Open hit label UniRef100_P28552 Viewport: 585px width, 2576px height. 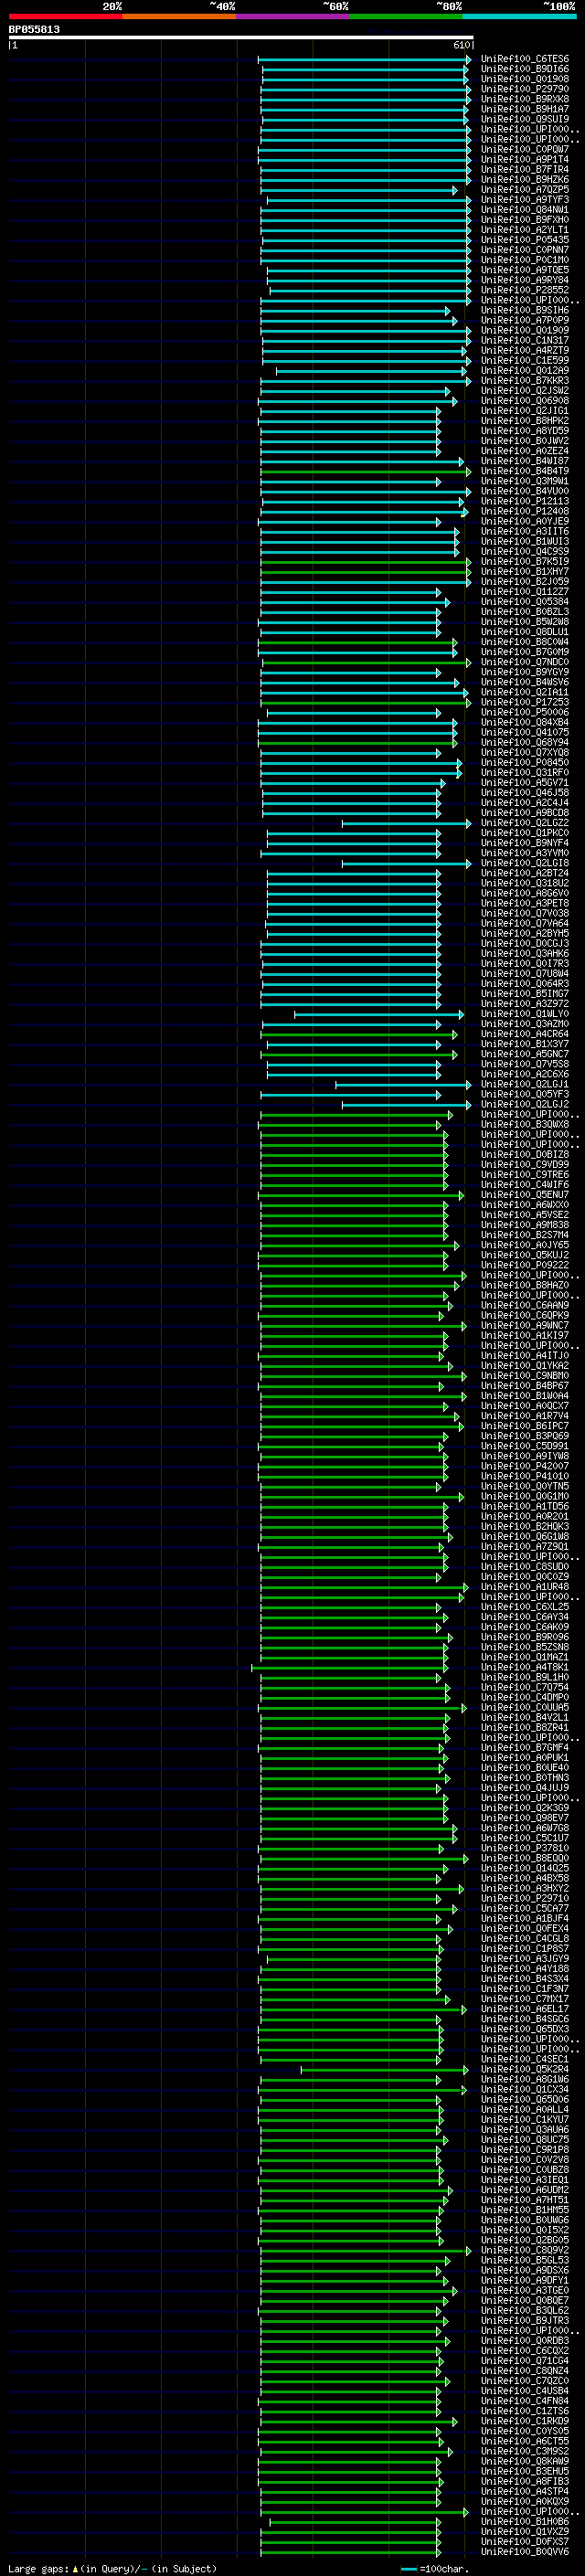click(x=524, y=290)
